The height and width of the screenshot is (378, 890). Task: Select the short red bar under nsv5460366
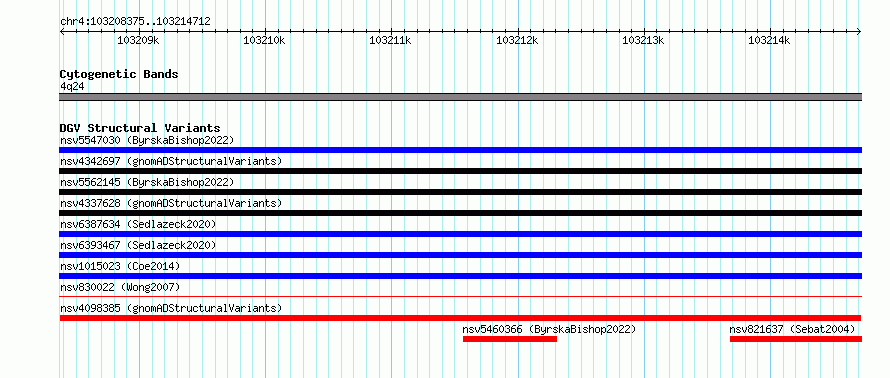click(510, 339)
